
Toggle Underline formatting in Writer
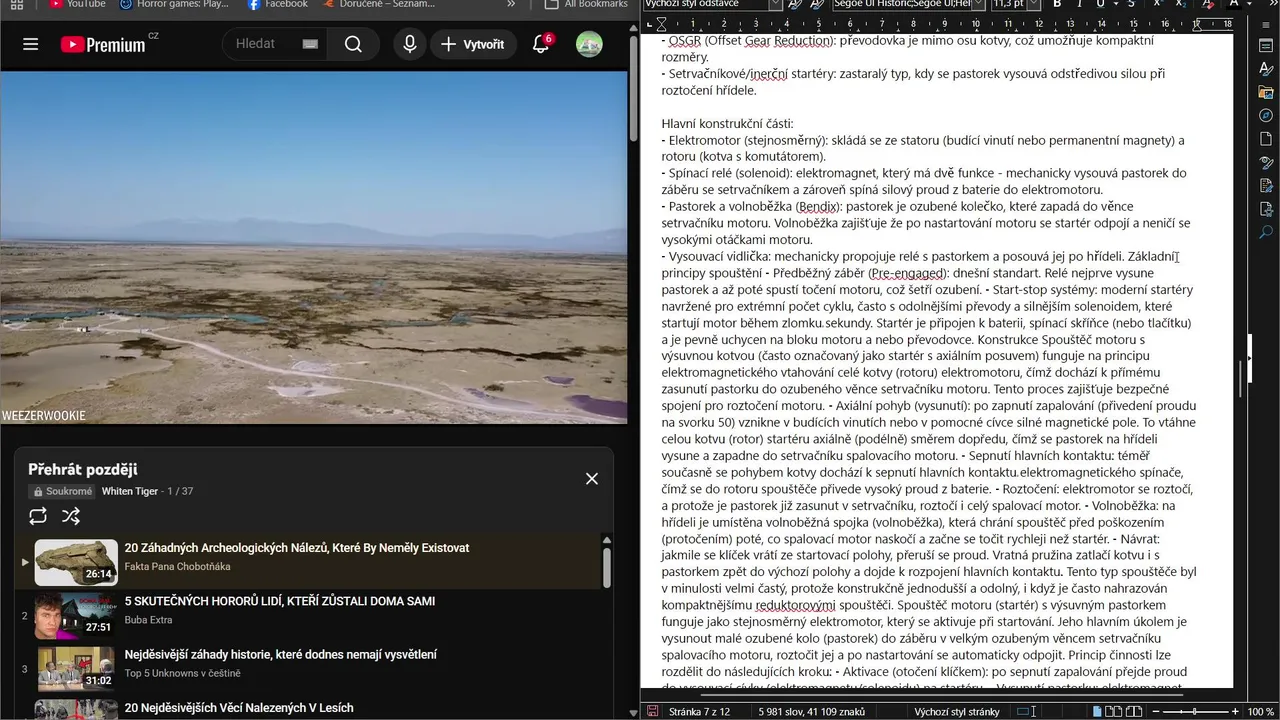pyautogui.click(x=1100, y=5)
